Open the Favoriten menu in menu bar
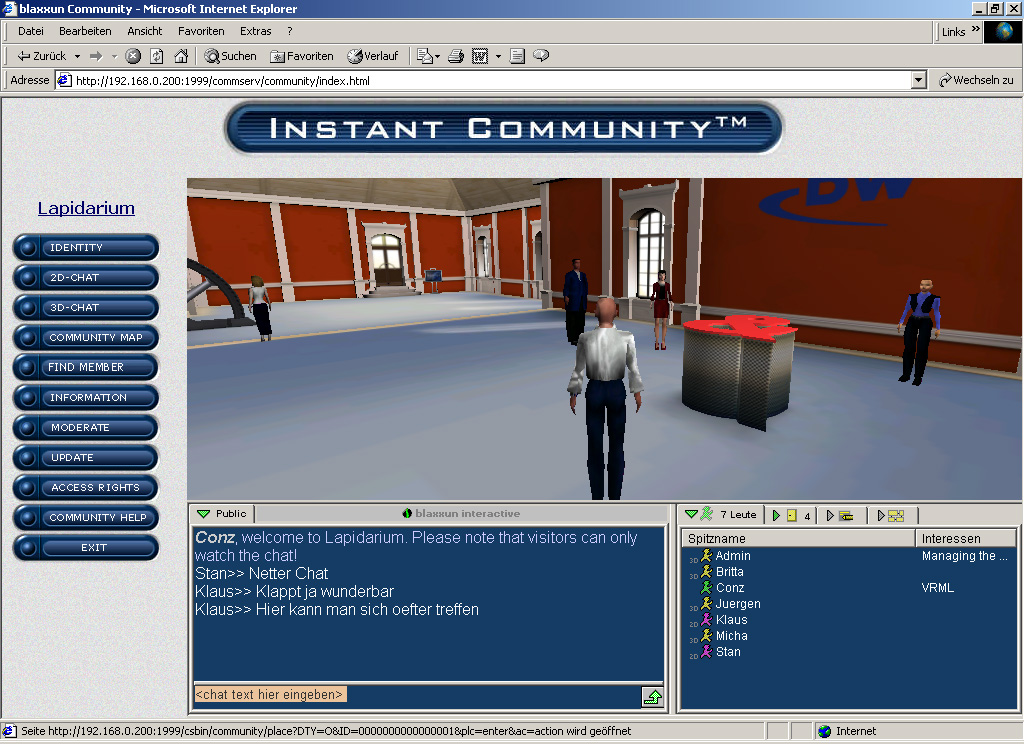Viewport: 1024px width, 744px height. (x=201, y=31)
